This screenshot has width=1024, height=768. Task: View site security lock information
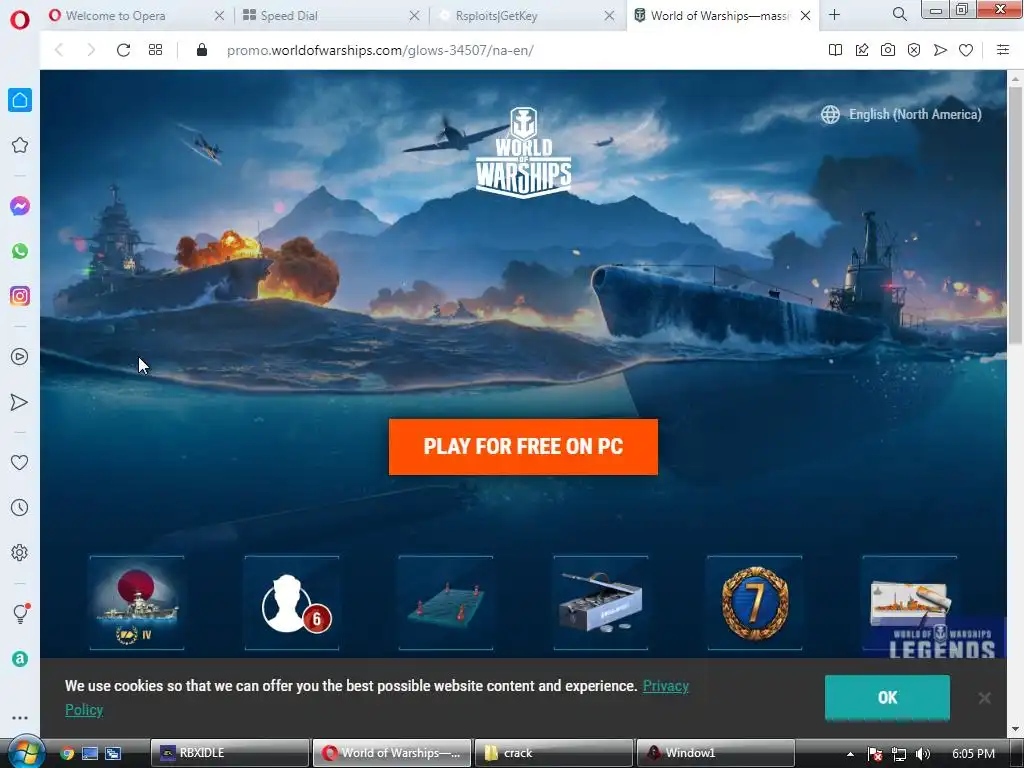202,50
